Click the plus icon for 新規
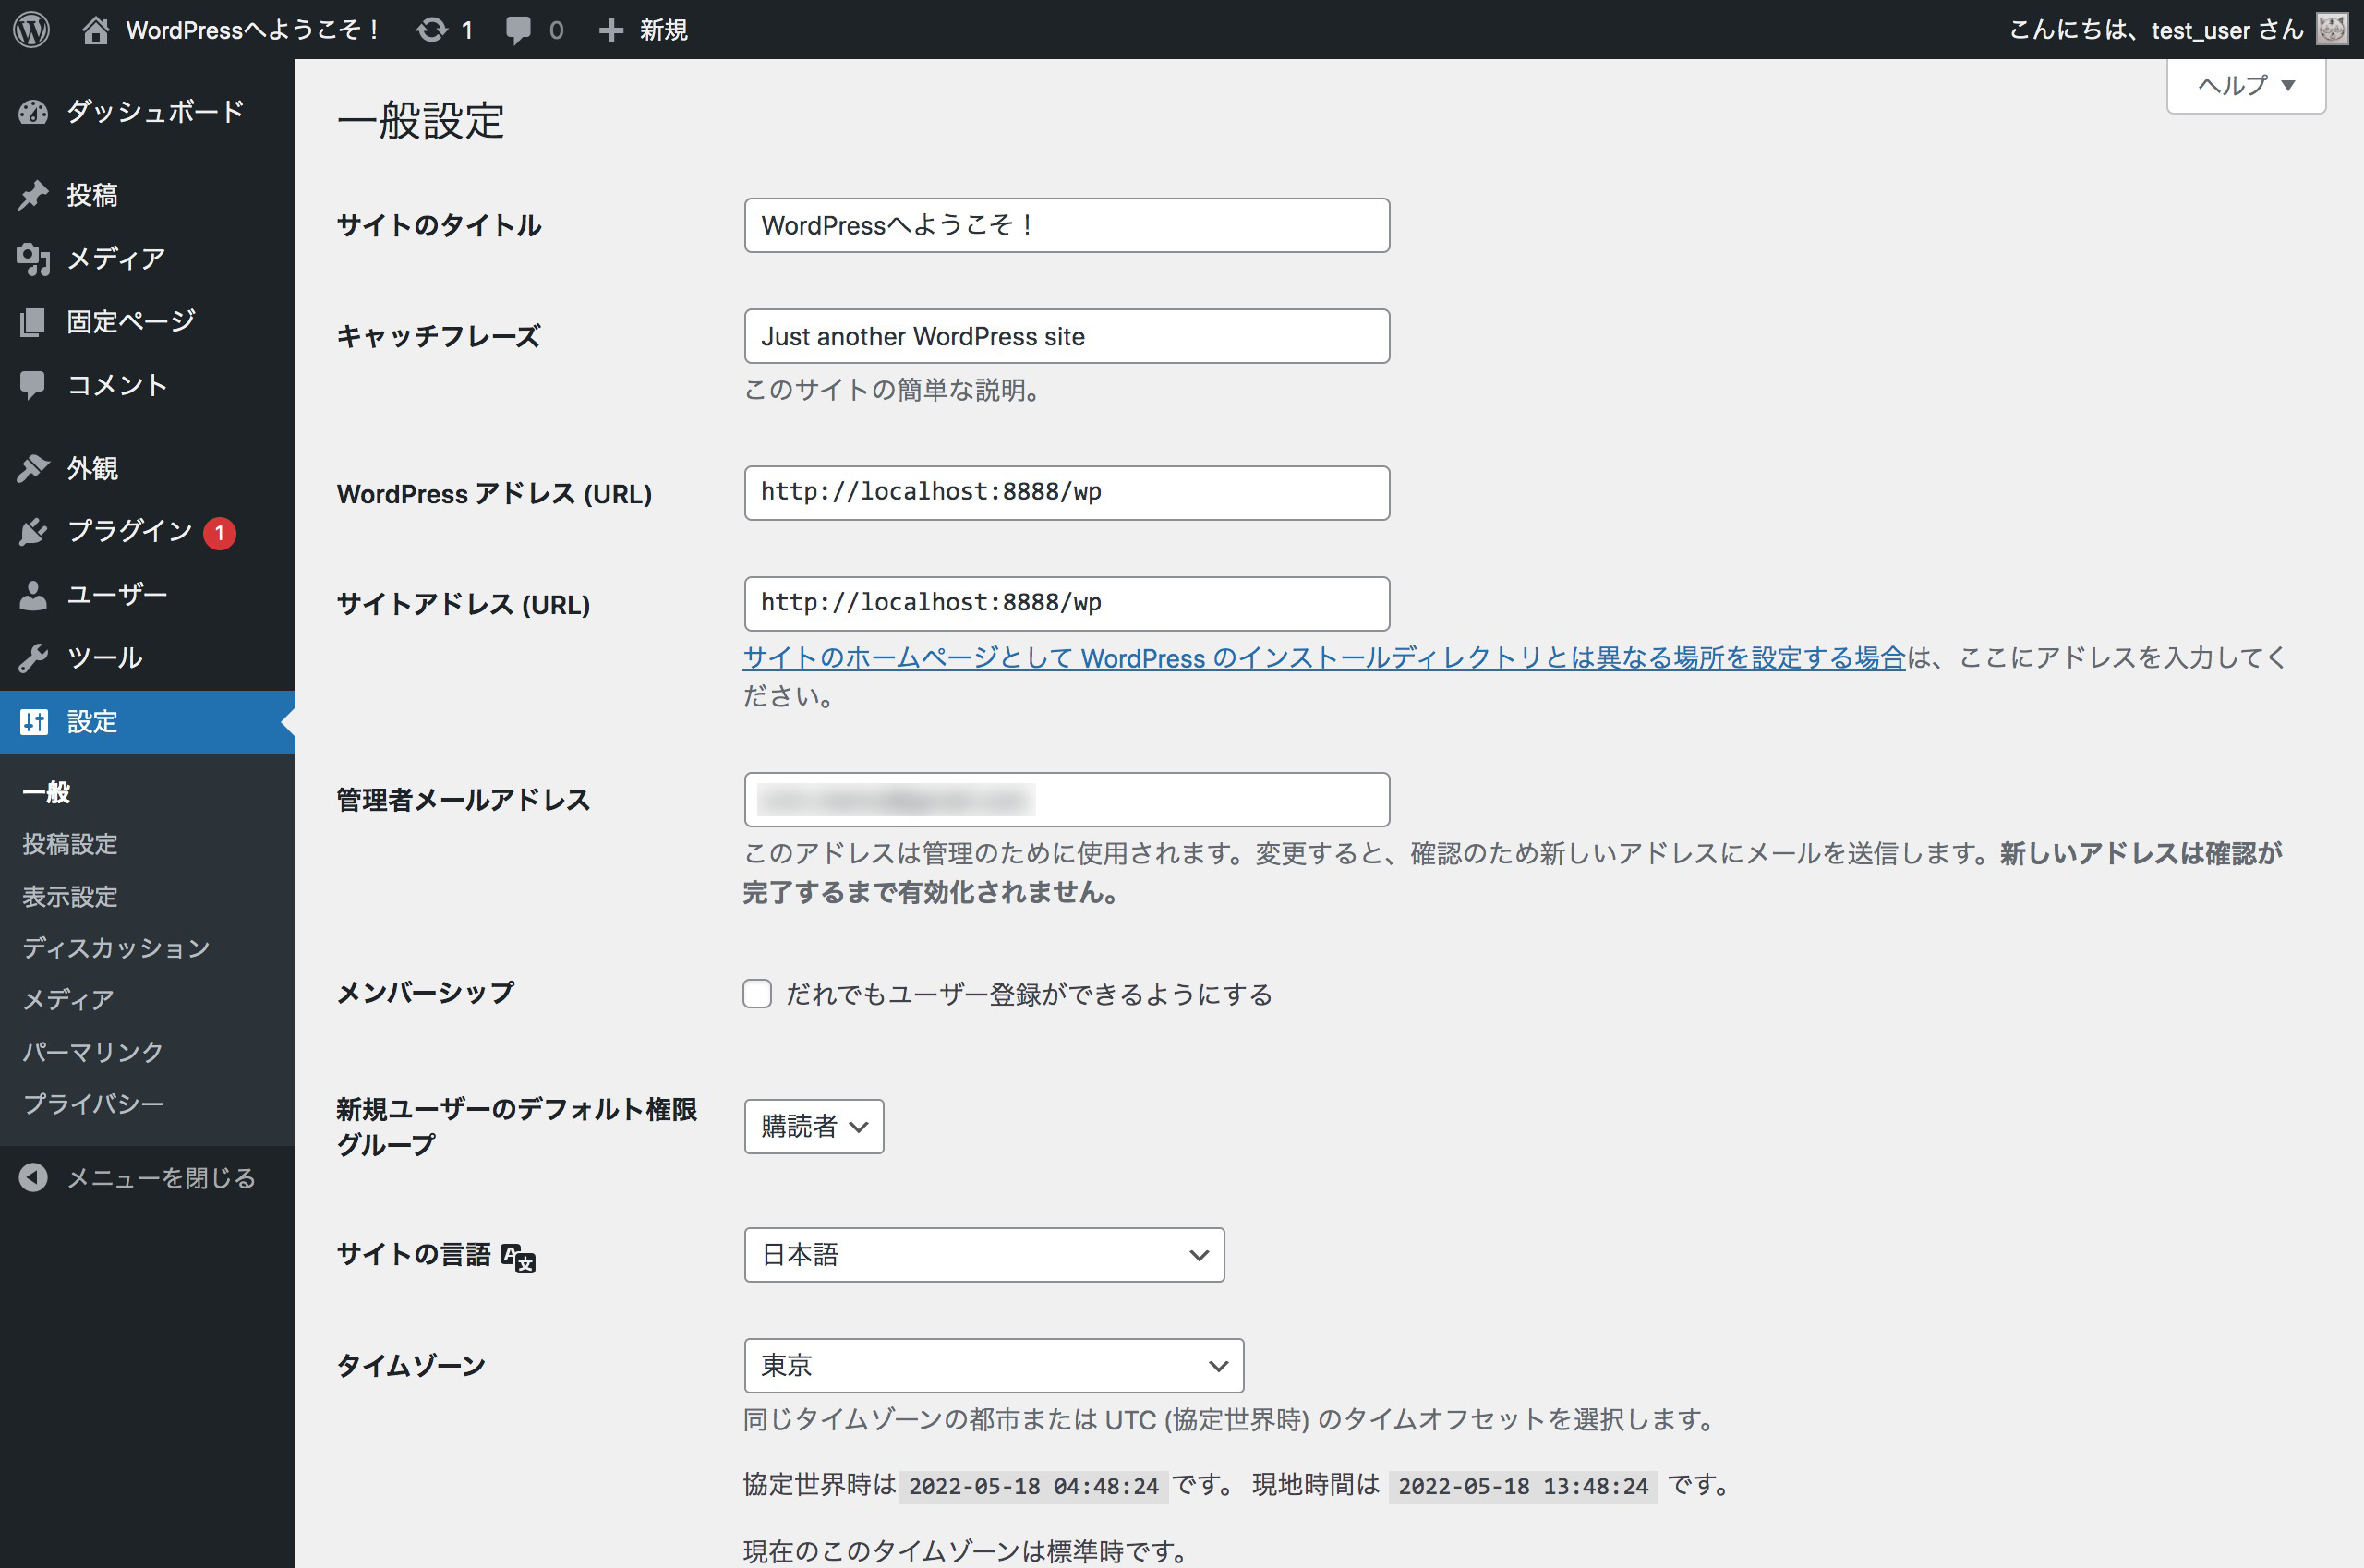The width and height of the screenshot is (2364, 1568). (611, 31)
